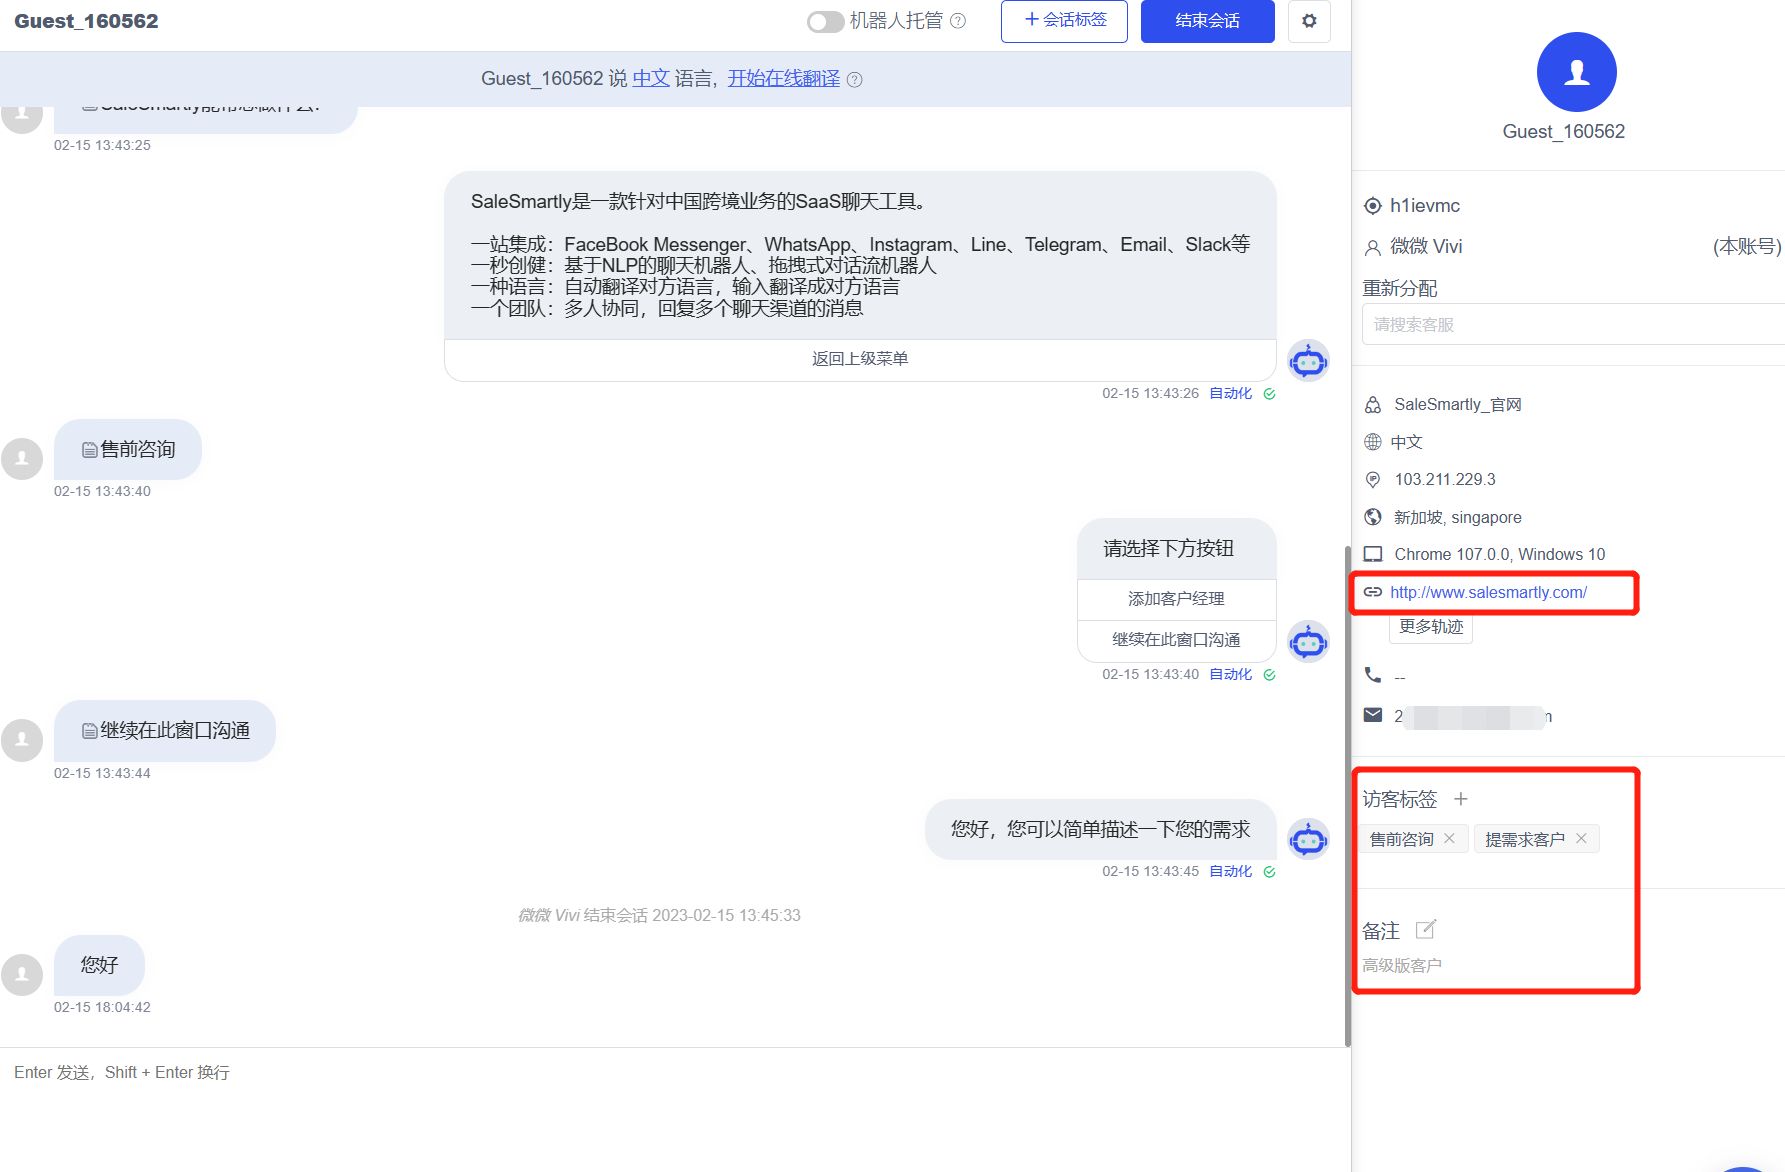Open help icon beside 开始在线翻译

pos(854,79)
